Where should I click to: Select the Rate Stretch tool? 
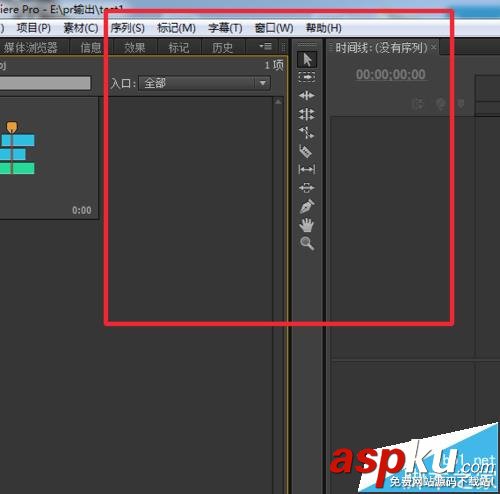click(307, 133)
